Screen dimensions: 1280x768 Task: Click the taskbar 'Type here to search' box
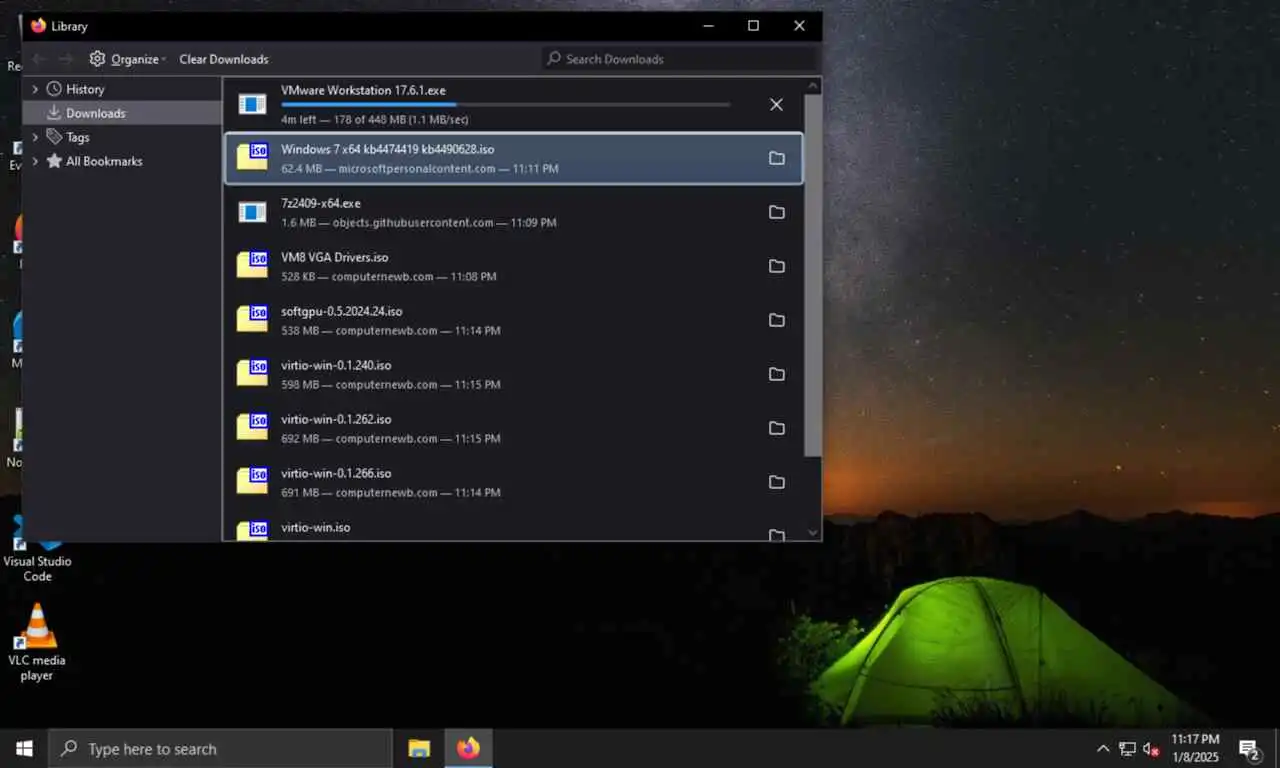pyautogui.click(x=220, y=748)
